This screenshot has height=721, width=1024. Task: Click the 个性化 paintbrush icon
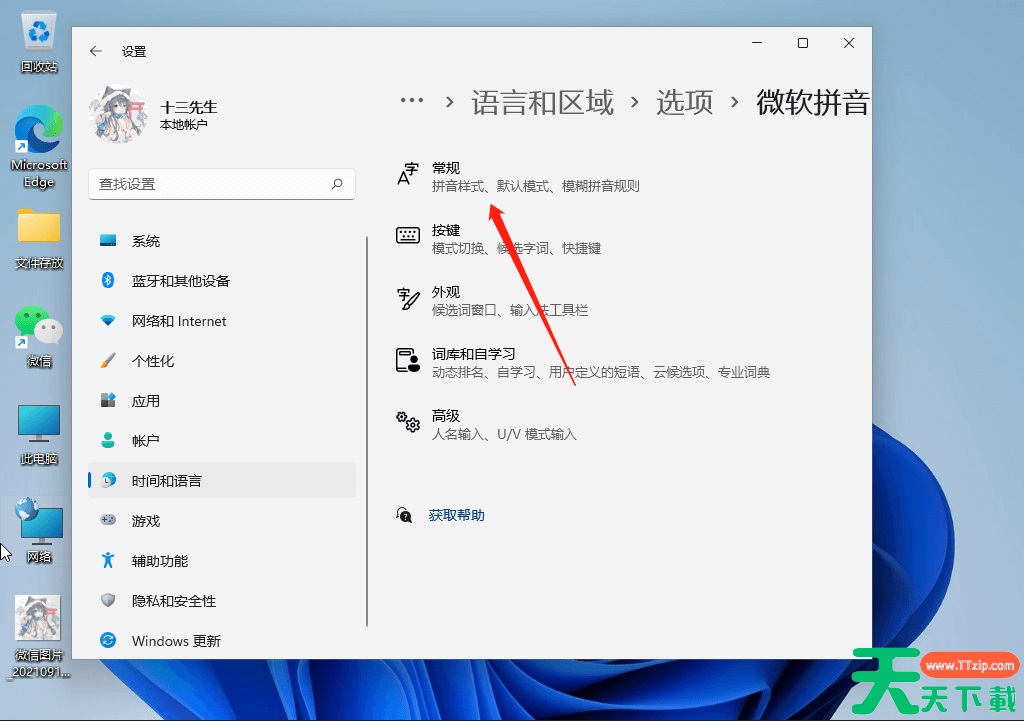point(108,360)
